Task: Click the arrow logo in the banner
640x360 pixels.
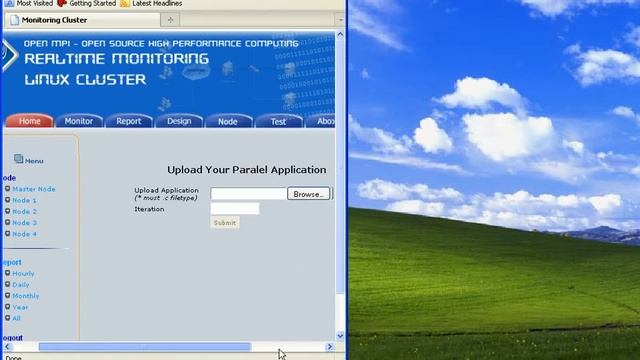Action: click(9, 55)
